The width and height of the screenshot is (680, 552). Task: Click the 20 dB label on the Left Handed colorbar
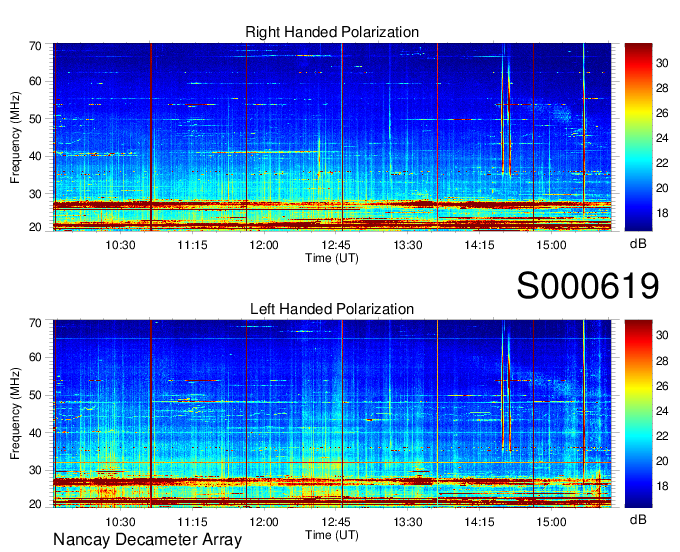(662, 461)
